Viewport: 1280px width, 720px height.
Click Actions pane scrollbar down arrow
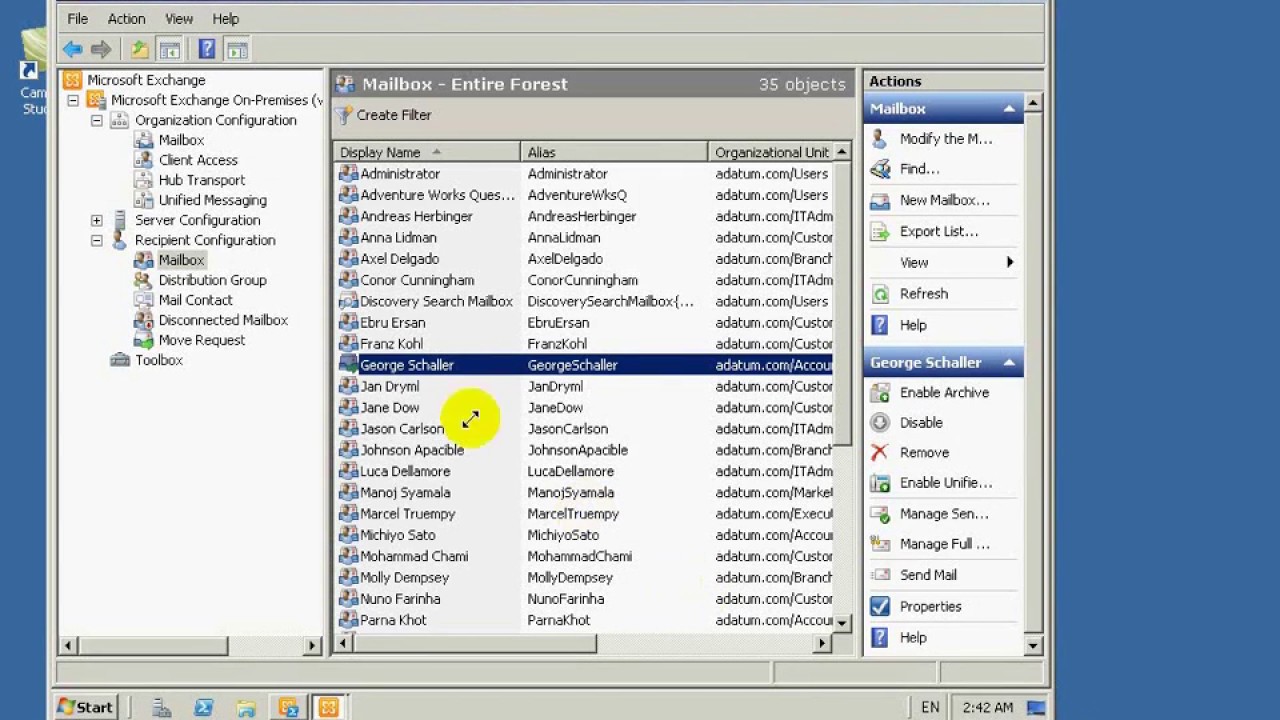click(1034, 646)
